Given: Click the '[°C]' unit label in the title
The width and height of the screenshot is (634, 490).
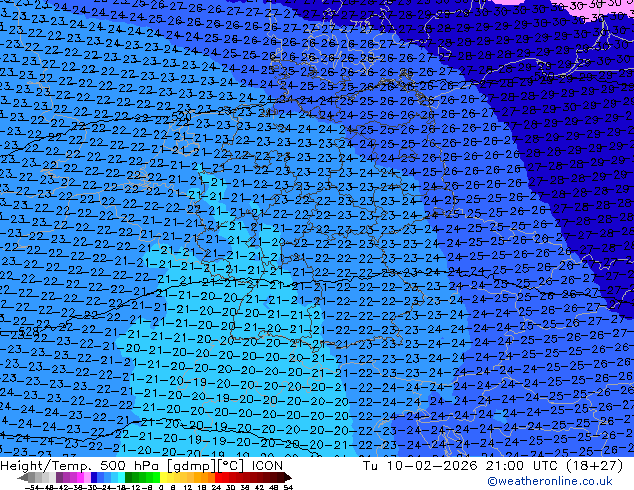Looking at the screenshot, I should [231, 466].
